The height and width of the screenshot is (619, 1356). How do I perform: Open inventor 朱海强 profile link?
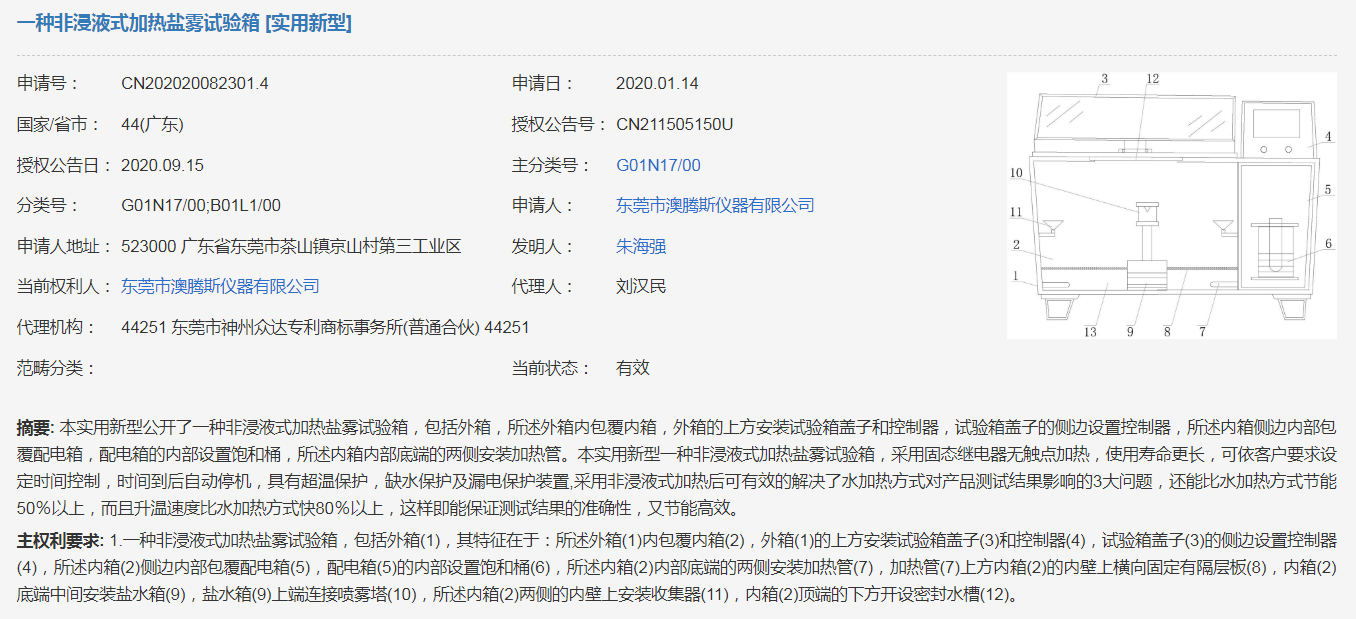(x=640, y=245)
